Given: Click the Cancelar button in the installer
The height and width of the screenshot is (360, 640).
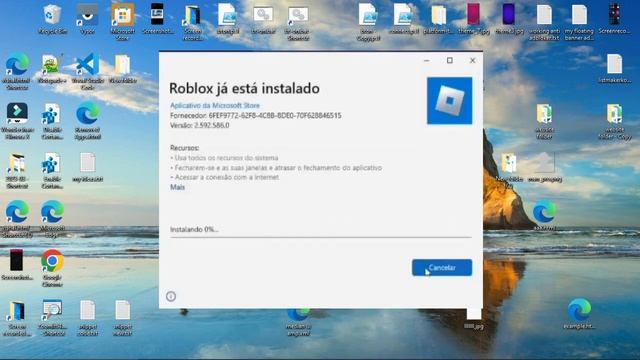Looking at the screenshot, I should pos(442,267).
